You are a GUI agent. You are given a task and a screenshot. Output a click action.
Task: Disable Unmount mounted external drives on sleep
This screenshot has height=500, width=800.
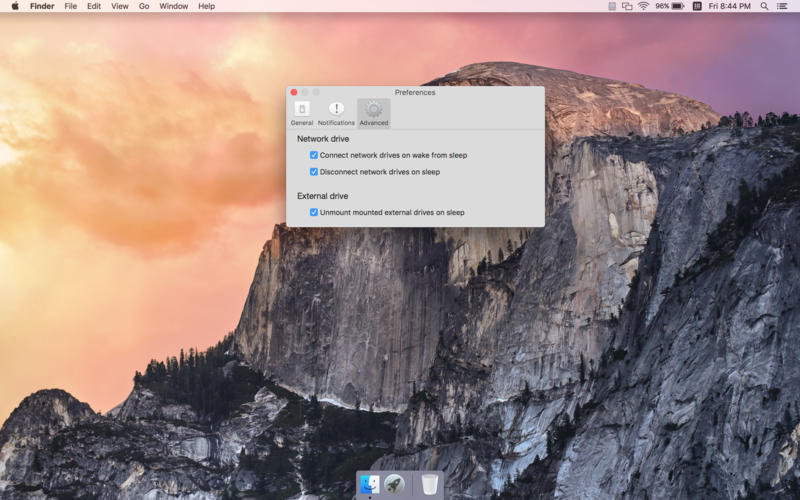[x=314, y=212]
